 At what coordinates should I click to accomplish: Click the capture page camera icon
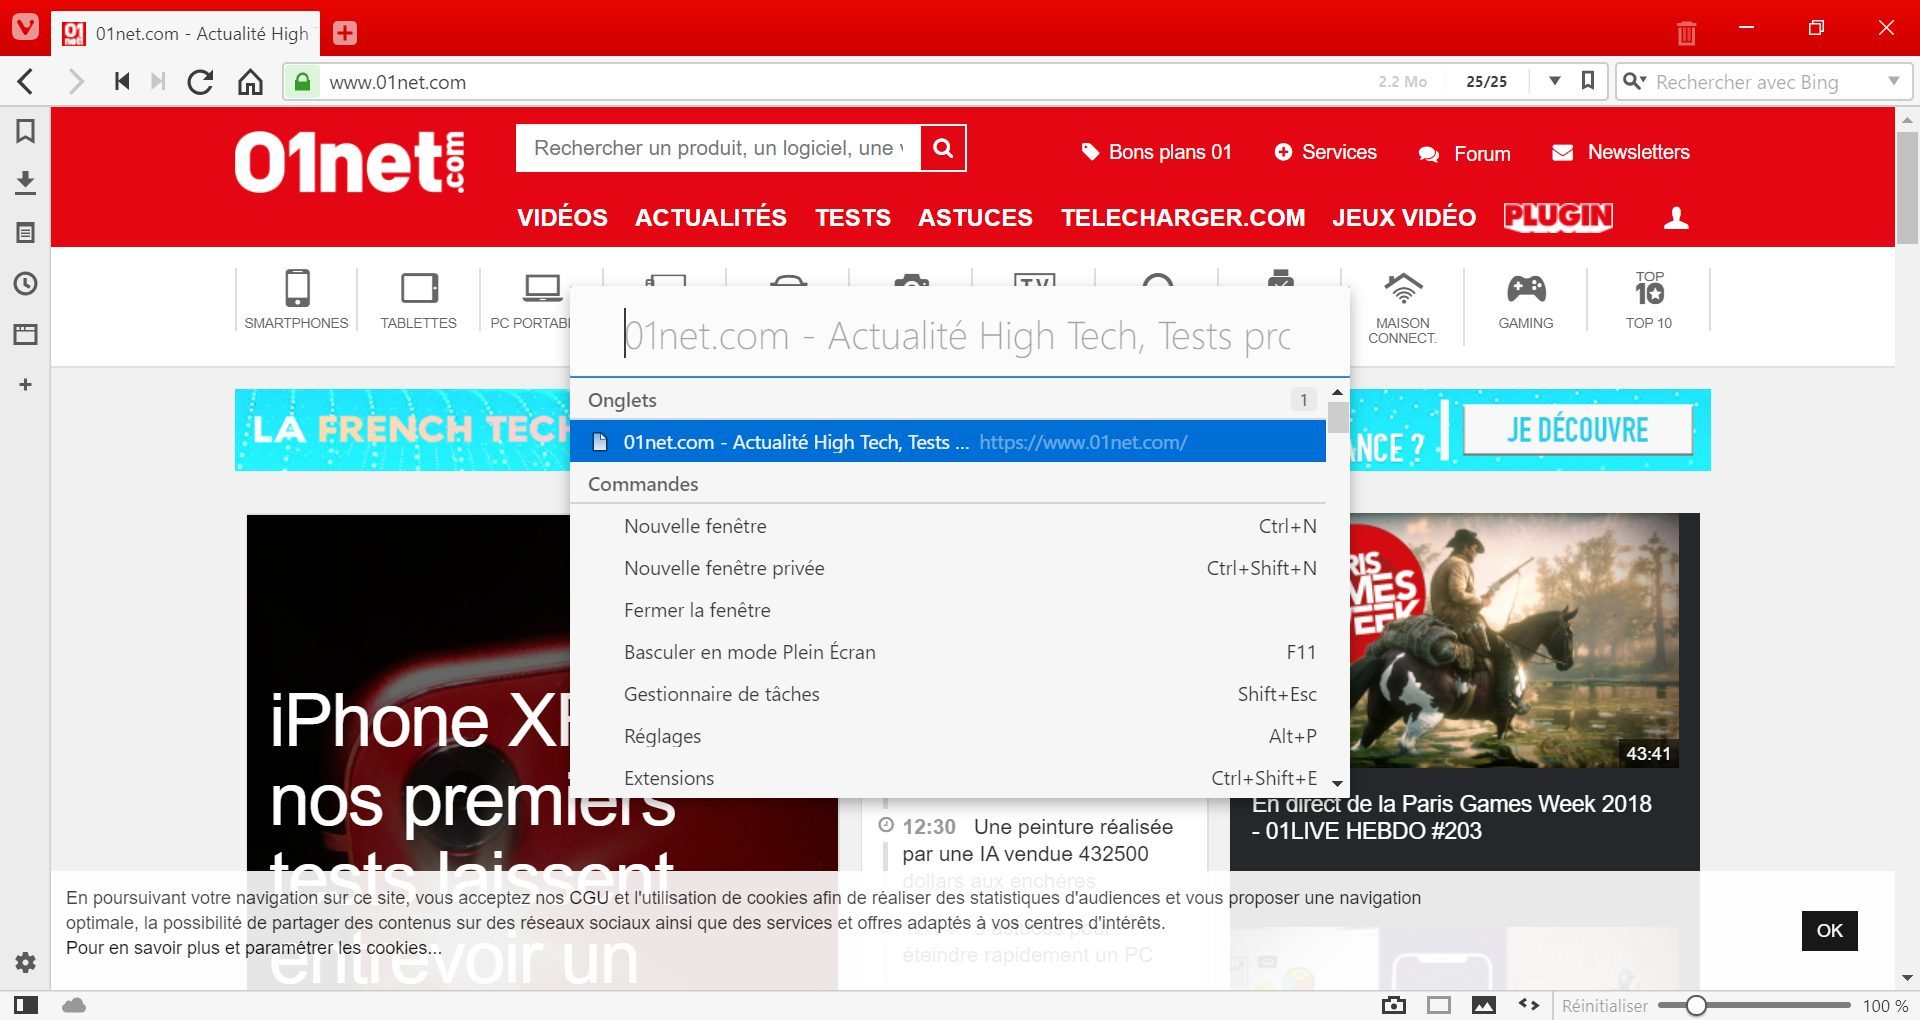1393,1005
